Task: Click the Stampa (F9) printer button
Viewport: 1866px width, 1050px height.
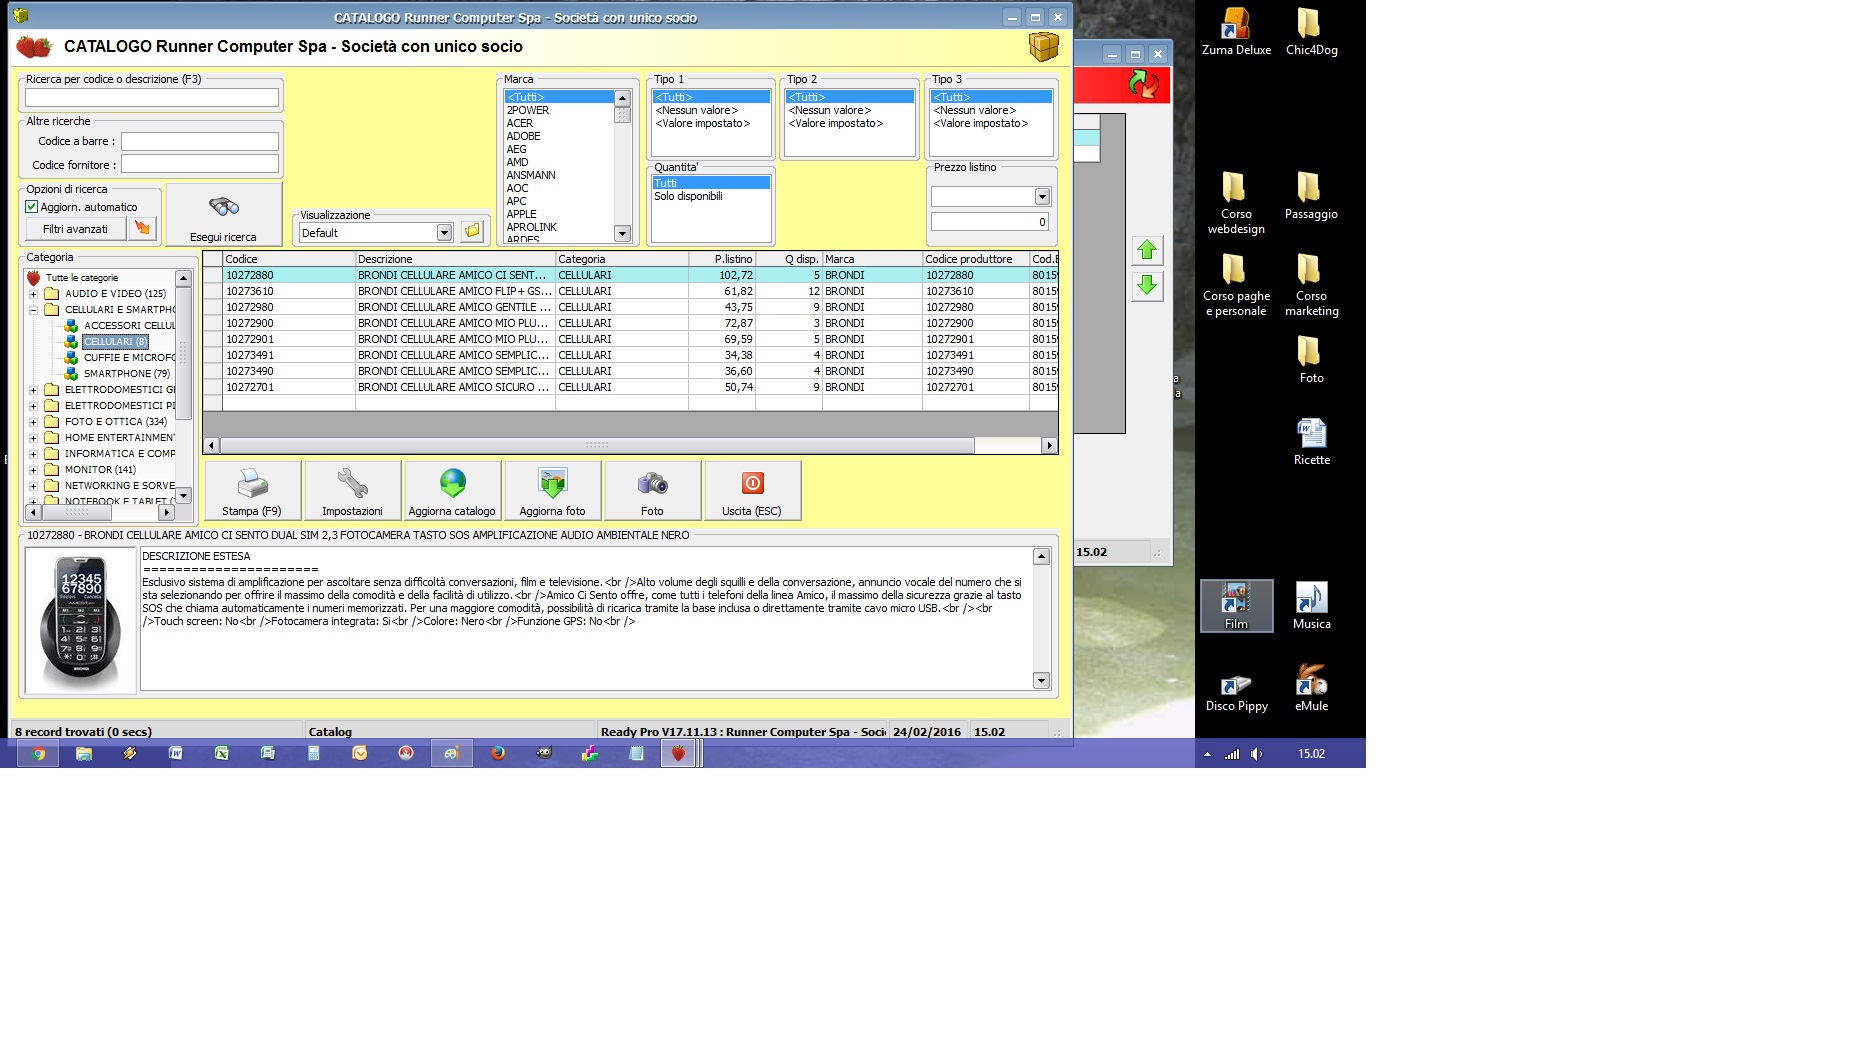Action: tap(252, 490)
